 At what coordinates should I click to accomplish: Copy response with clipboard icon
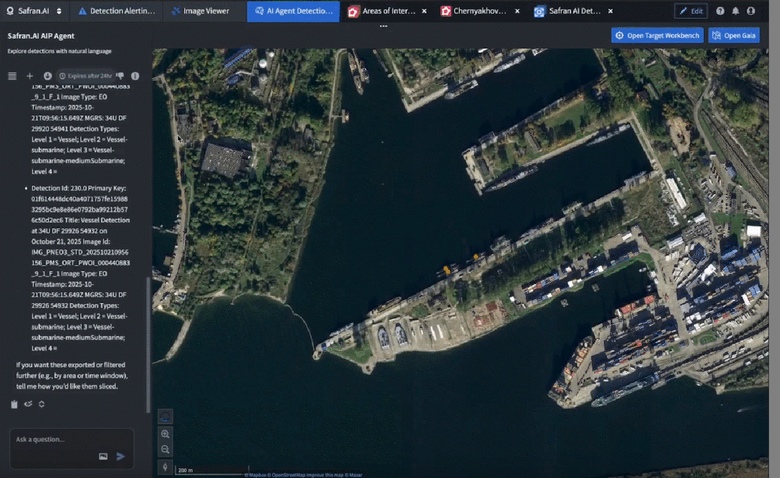14,404
